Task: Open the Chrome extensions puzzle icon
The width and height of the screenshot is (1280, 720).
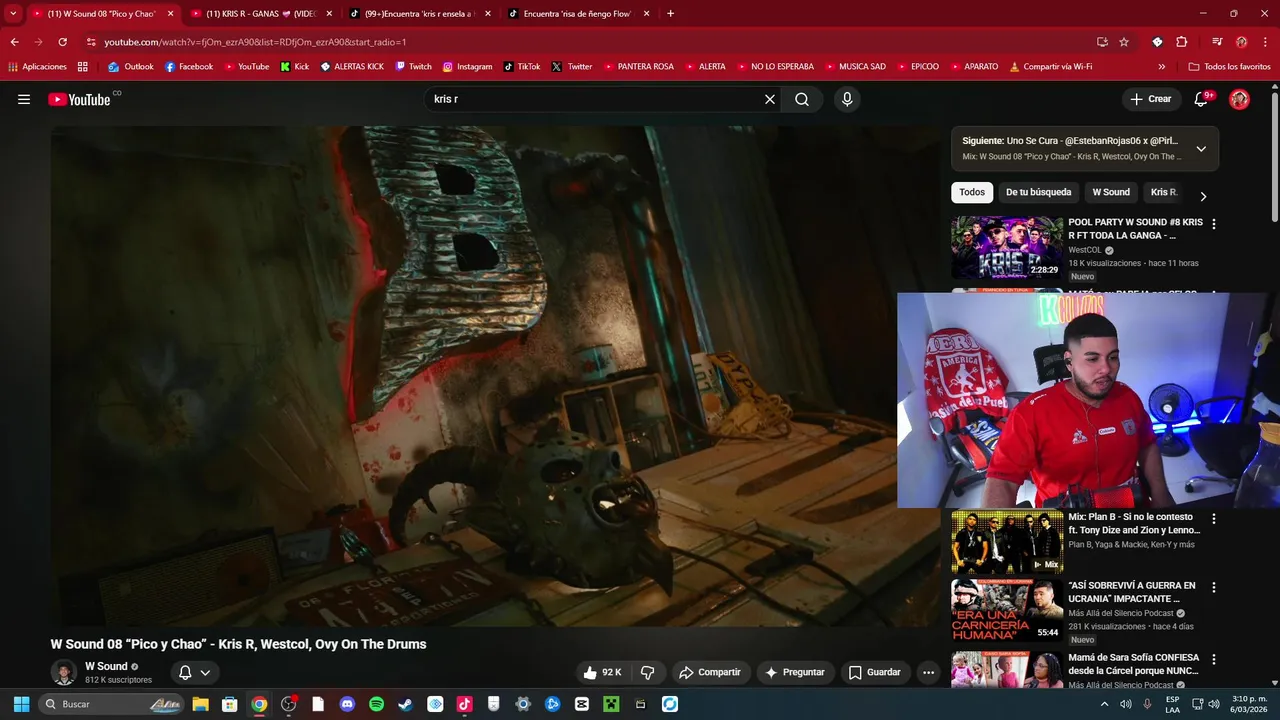Action: 1181,42
